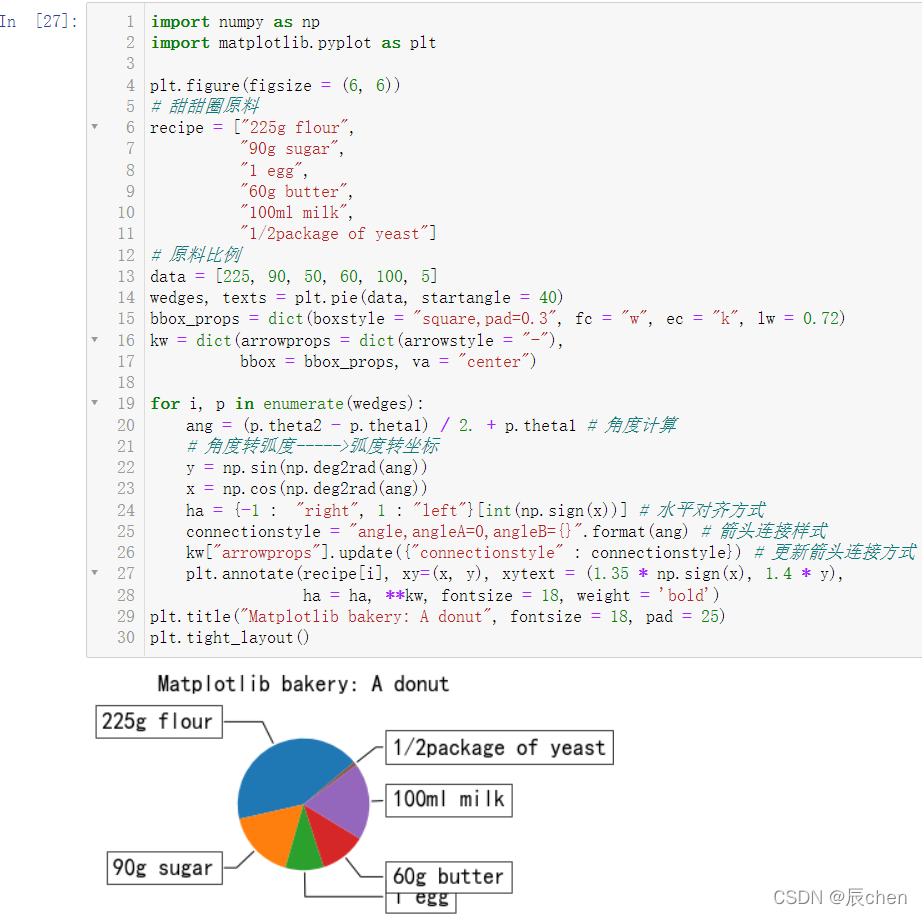Click the plt.title("Matplotlib bakery: A donut" code line
The image size is (922, 916).
point(437,616)
